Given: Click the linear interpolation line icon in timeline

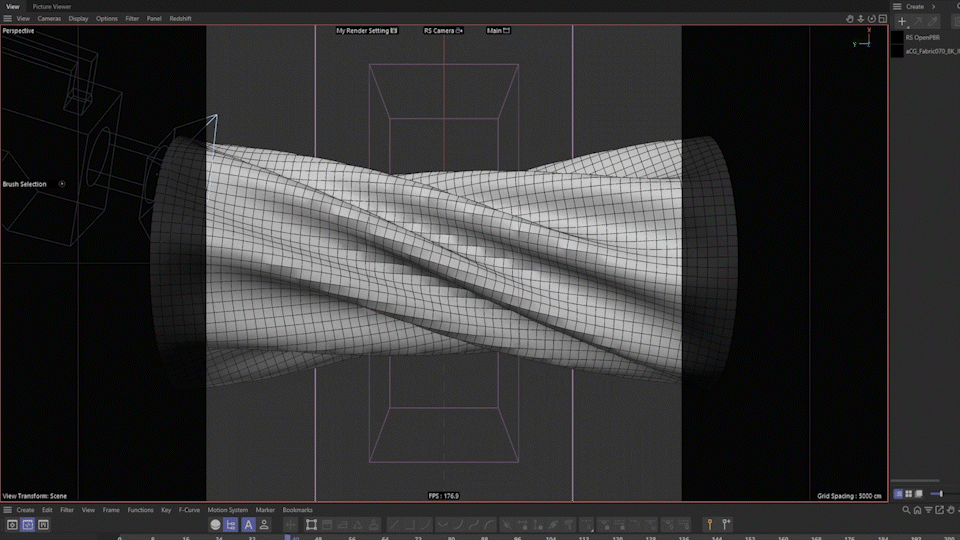Looking at the screenshot, I should (394, 525).
